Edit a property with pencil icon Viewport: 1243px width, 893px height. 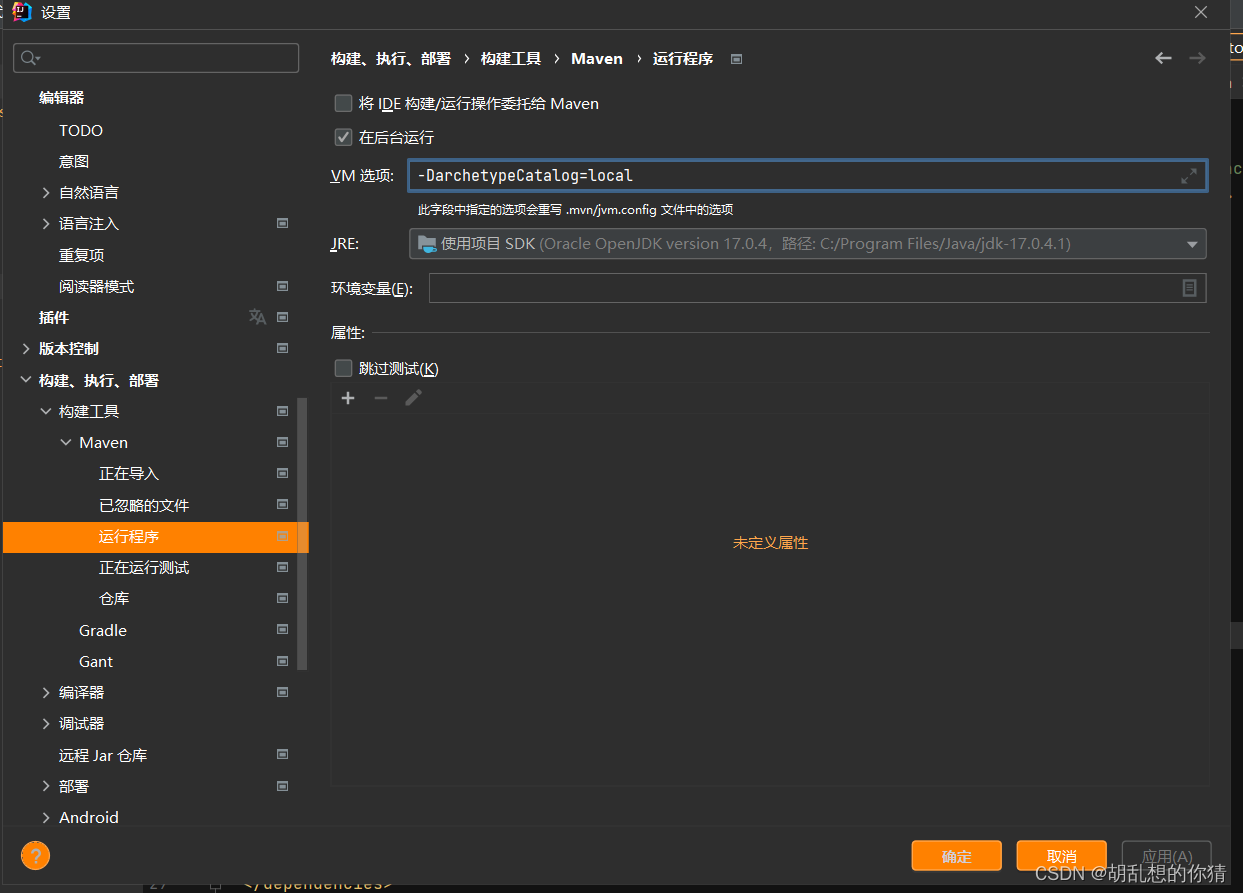(x=413, y=397)
